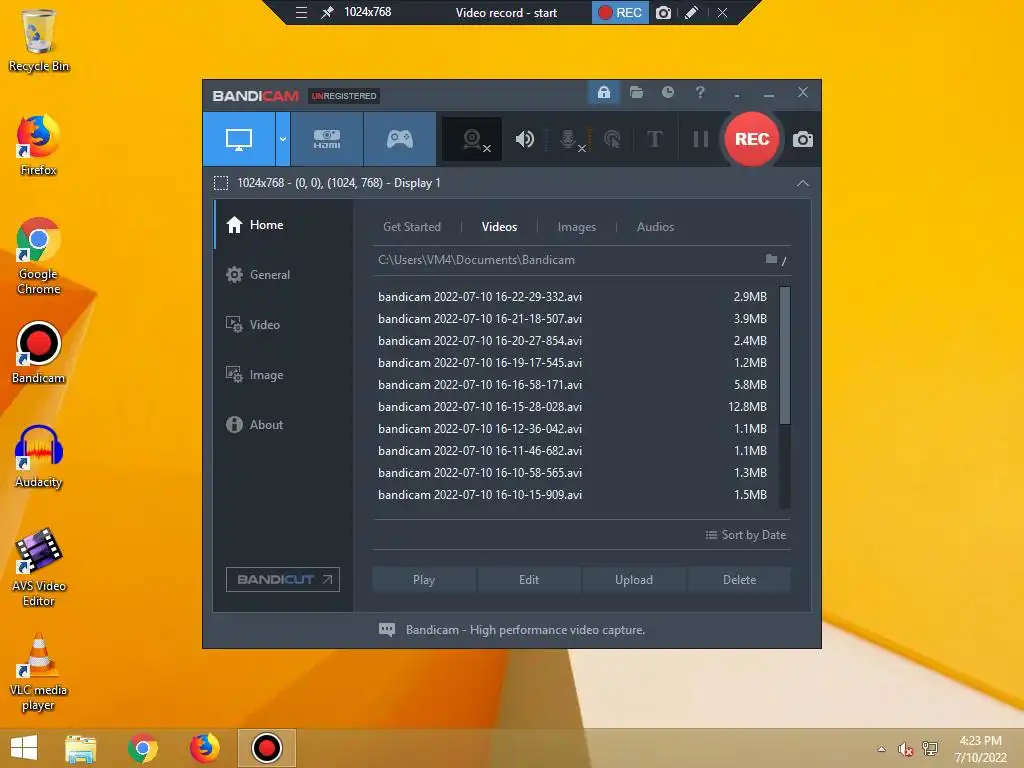
Task: Open Image settings in sidebar
Action: pyautogui.click(x=283, y=375)
